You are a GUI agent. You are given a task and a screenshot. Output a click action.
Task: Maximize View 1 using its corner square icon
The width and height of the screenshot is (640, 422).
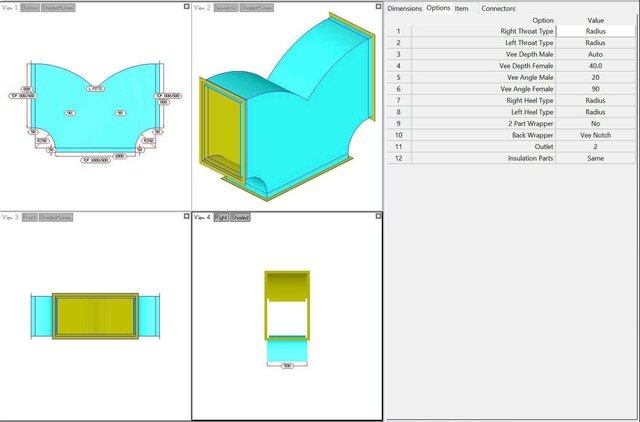point(186,6)
